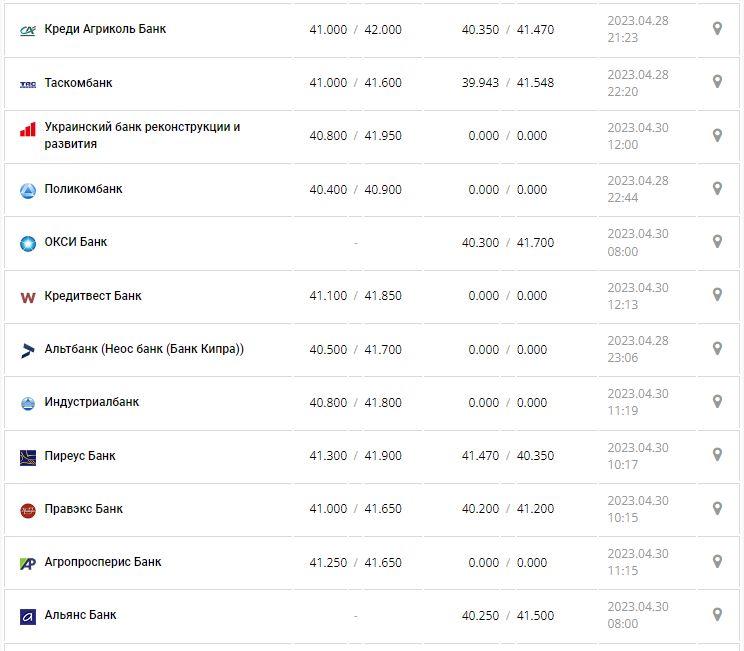Open Таскомбанк bank link
The height and width of the screenshot is (651, 744).
pyautogui.click(x=78, y=83)
